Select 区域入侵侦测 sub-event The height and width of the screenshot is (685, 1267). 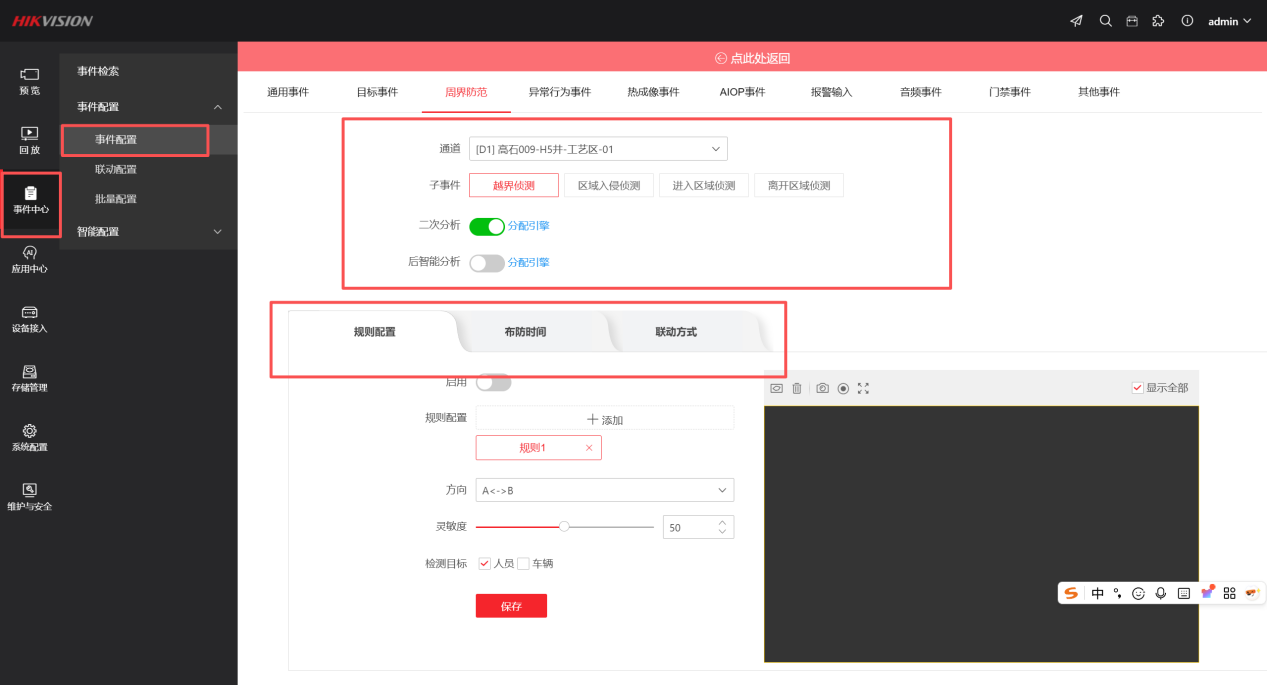tap(609, 185)
